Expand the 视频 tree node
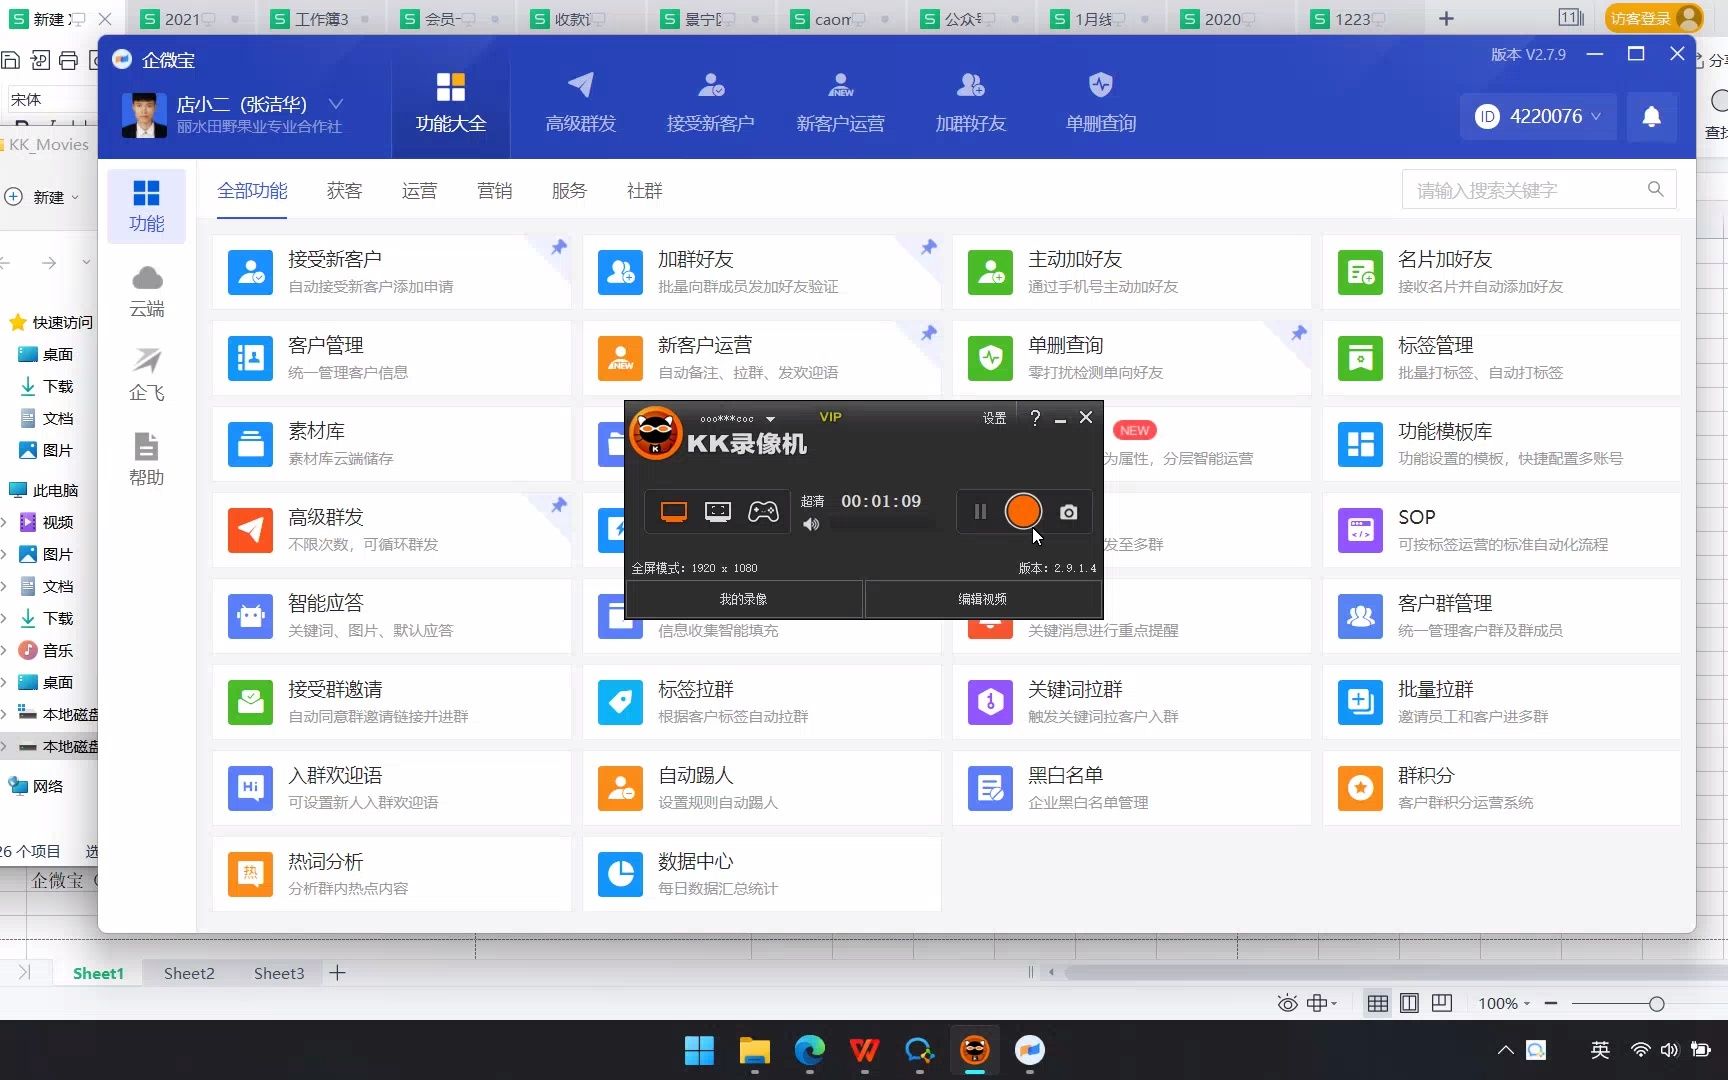This screenshot has height=1080, width=1728. pos(4,522)
